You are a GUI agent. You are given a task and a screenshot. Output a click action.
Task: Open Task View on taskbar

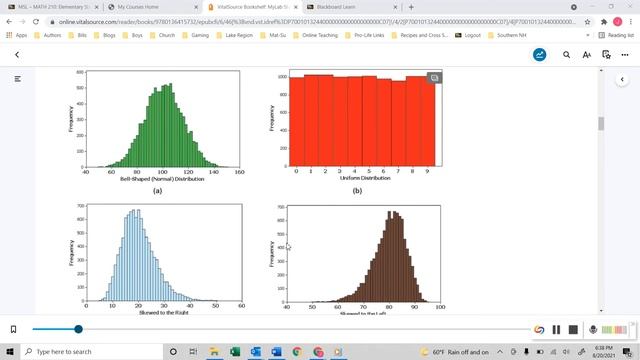193,351
